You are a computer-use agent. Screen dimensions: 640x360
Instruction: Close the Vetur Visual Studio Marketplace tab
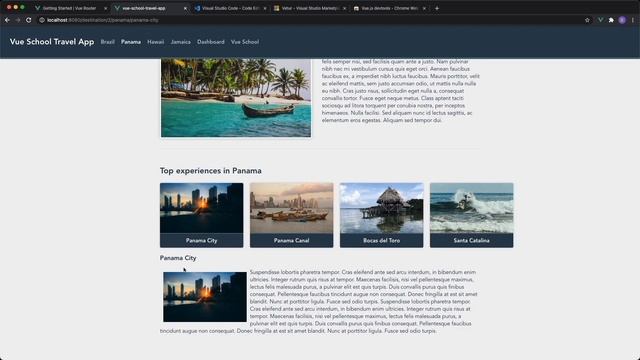pos(344,8)
